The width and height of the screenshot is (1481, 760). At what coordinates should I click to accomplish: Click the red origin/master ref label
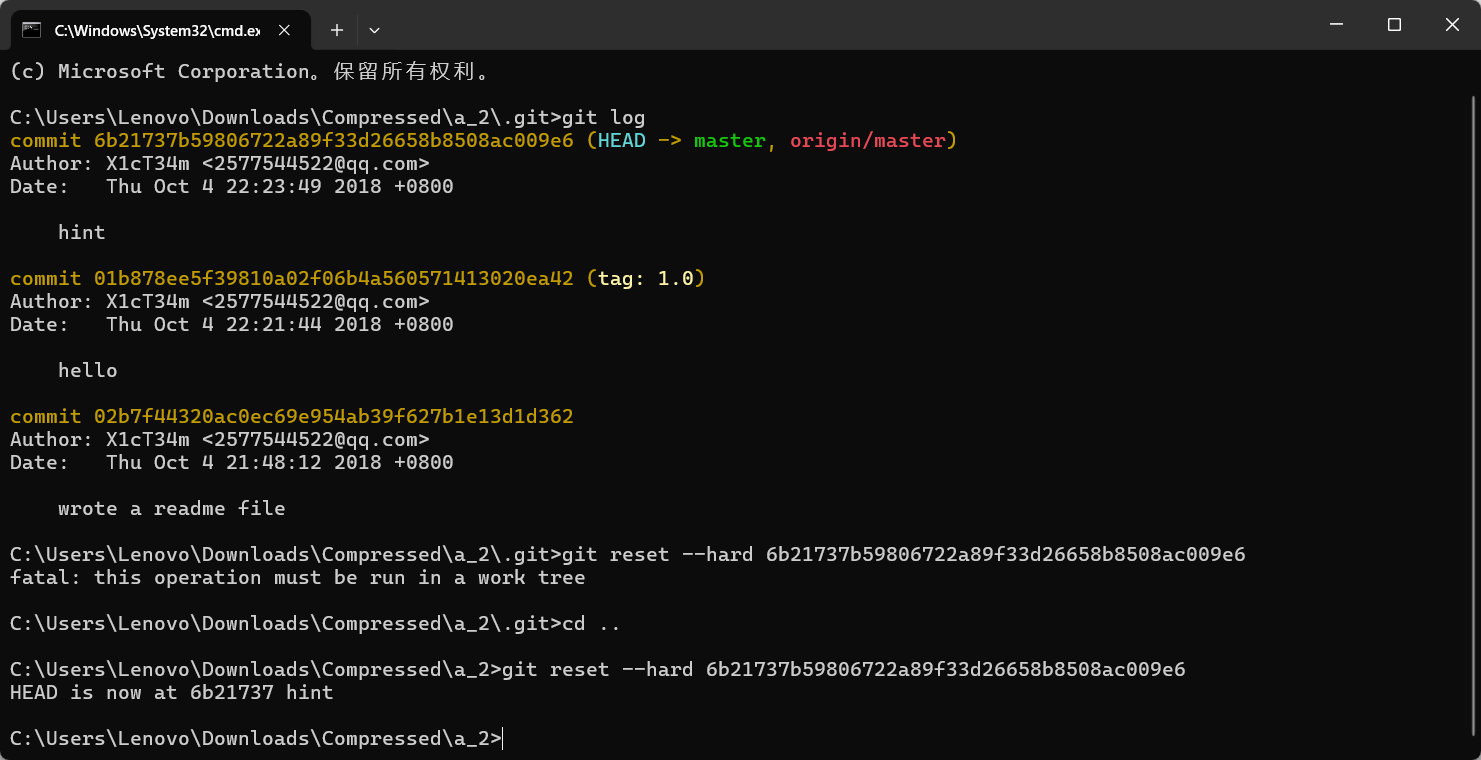coord(867,141)
